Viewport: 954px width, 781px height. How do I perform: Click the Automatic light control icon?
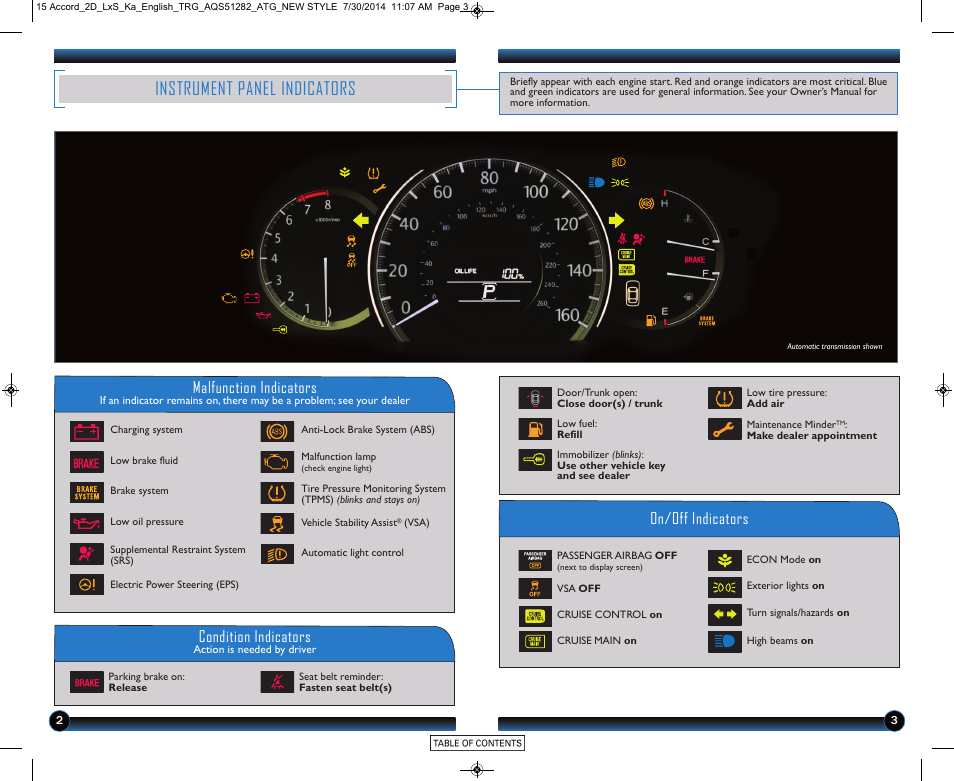277,554
